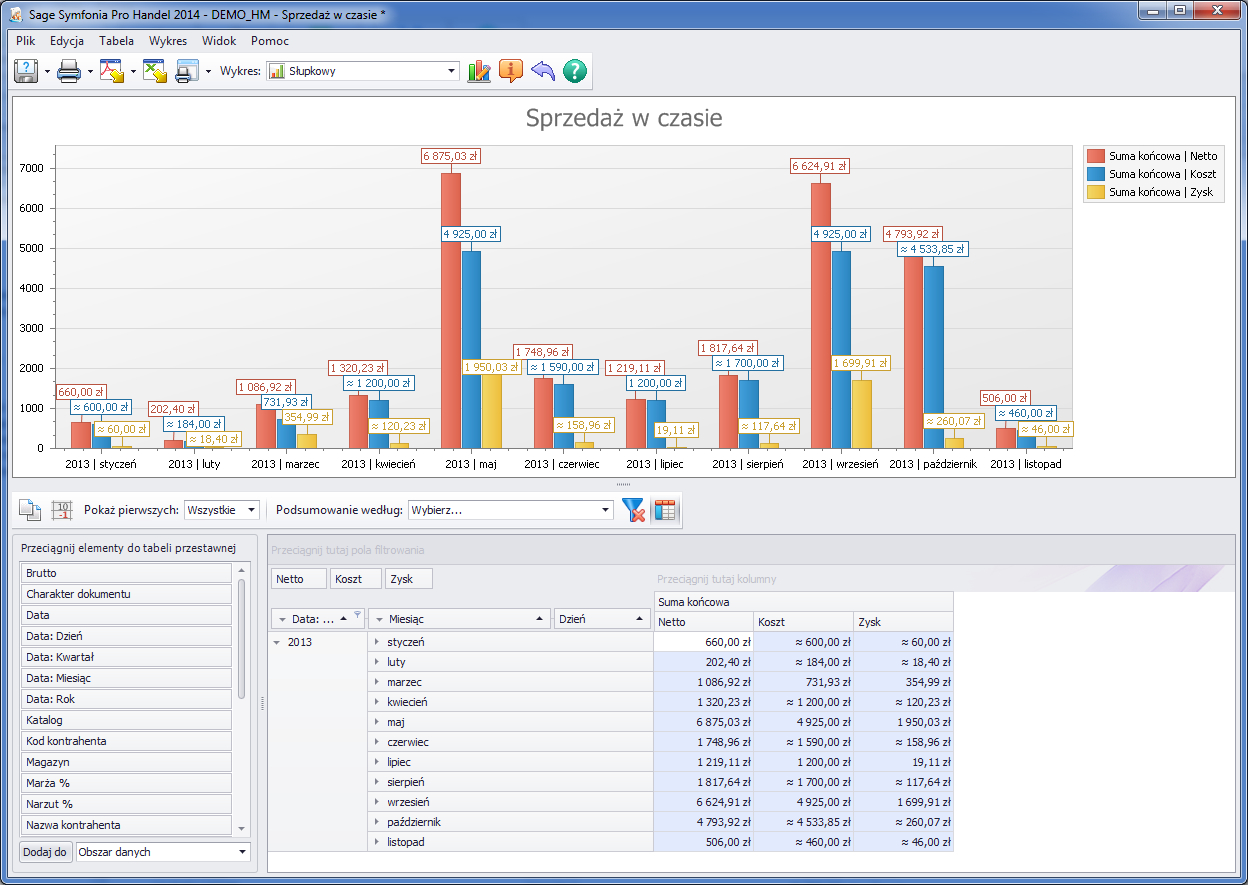Click the red Netto legend swatch
The image size is (1248, 885).
point(1096,156)
